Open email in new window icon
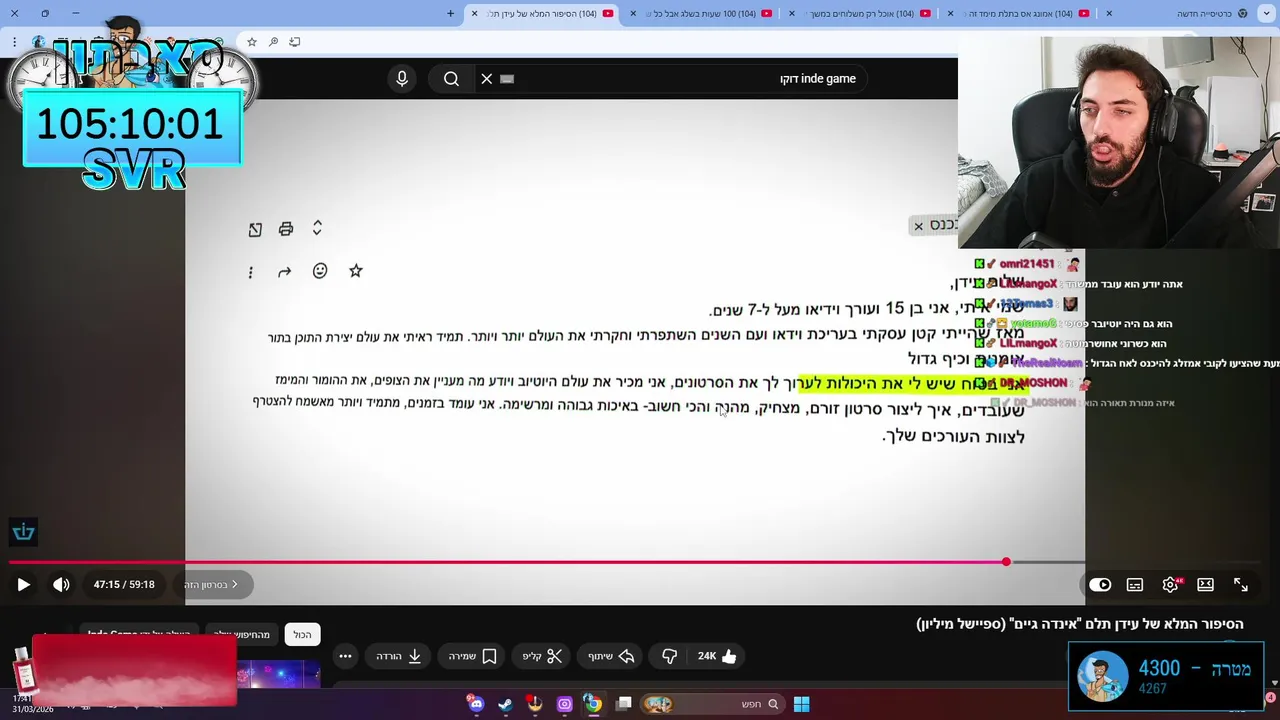This screenshot has width=1280, height=720. (255, 230)
